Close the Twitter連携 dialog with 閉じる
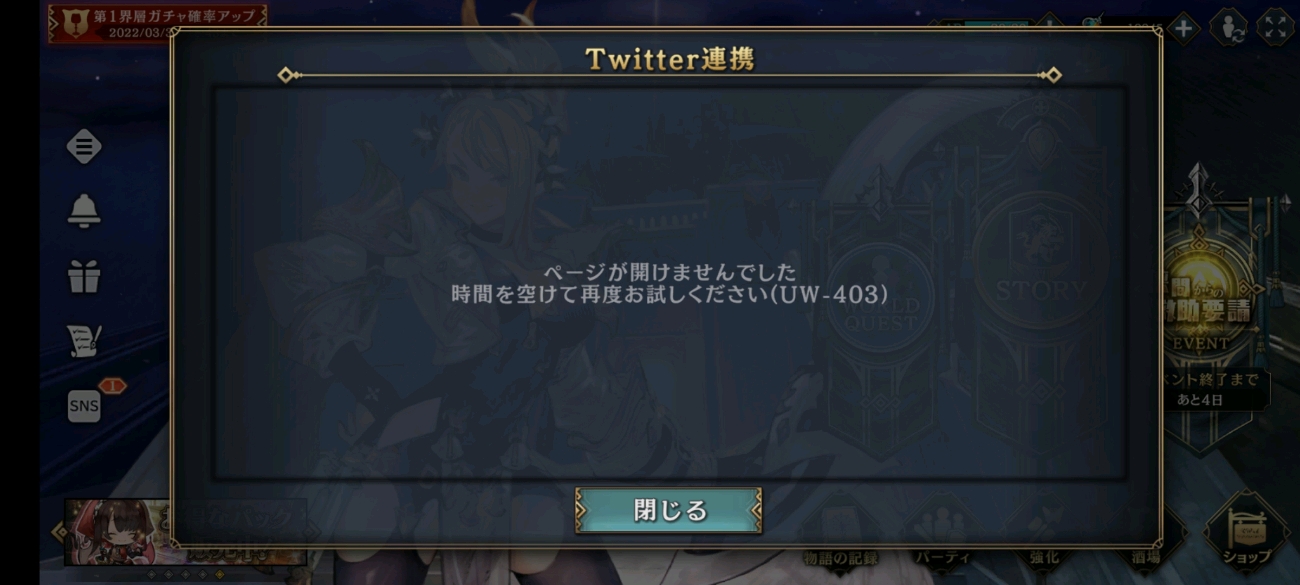The width and height of the screenshot is (1300, 585). (668, 510)
